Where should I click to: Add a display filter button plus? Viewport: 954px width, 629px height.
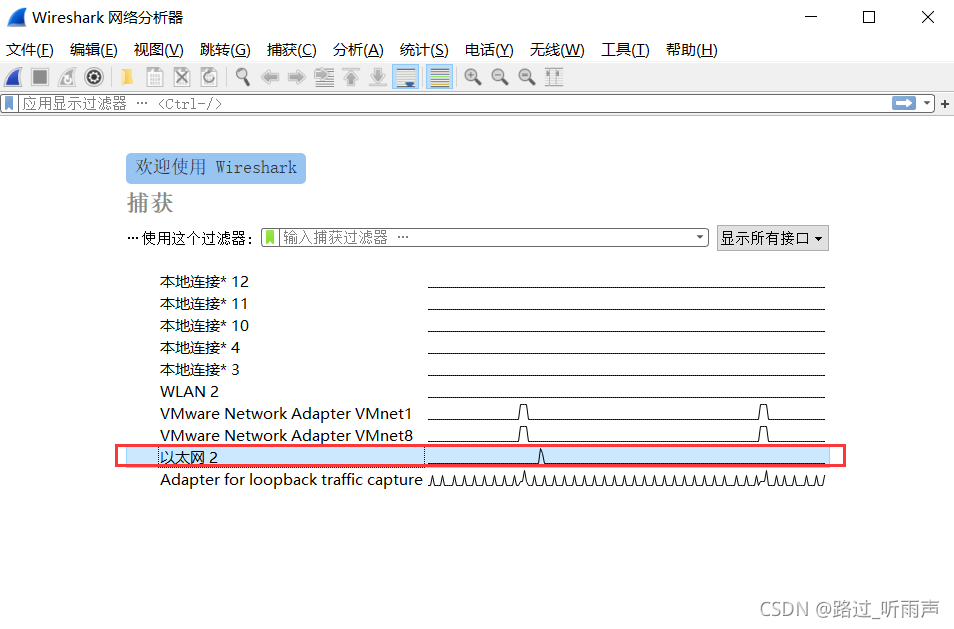pyautogui.click(x=945, y=104)
